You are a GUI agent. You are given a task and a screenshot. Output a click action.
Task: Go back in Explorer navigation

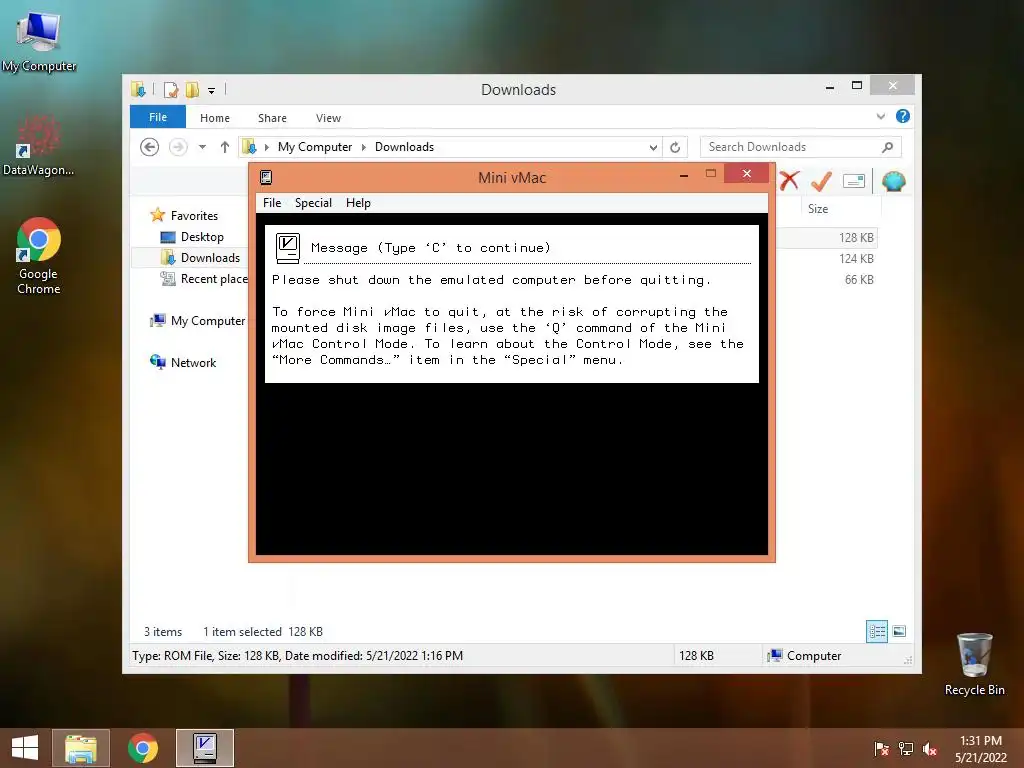[x=150, y=147]
